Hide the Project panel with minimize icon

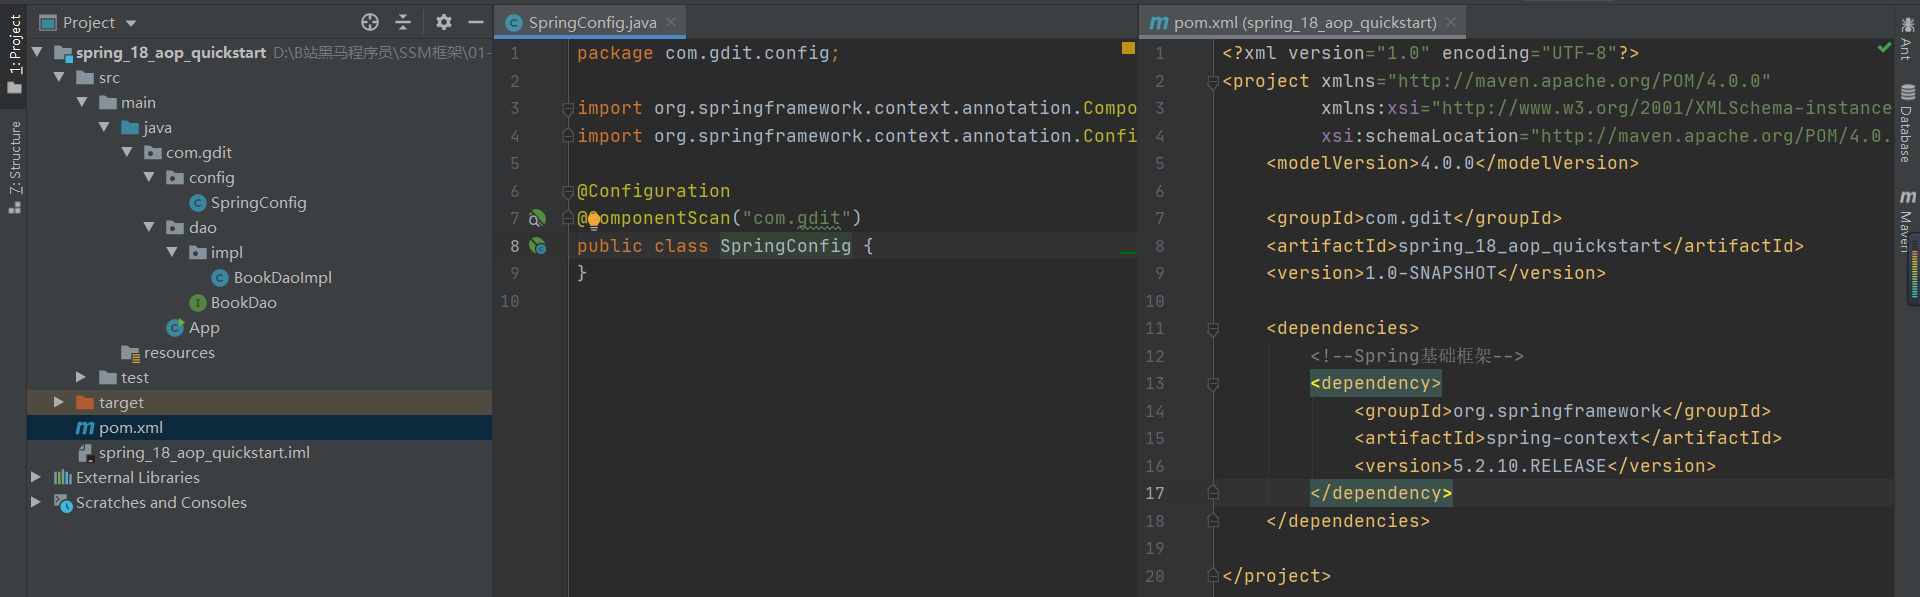pyautogui.click(x=476, y=22)
